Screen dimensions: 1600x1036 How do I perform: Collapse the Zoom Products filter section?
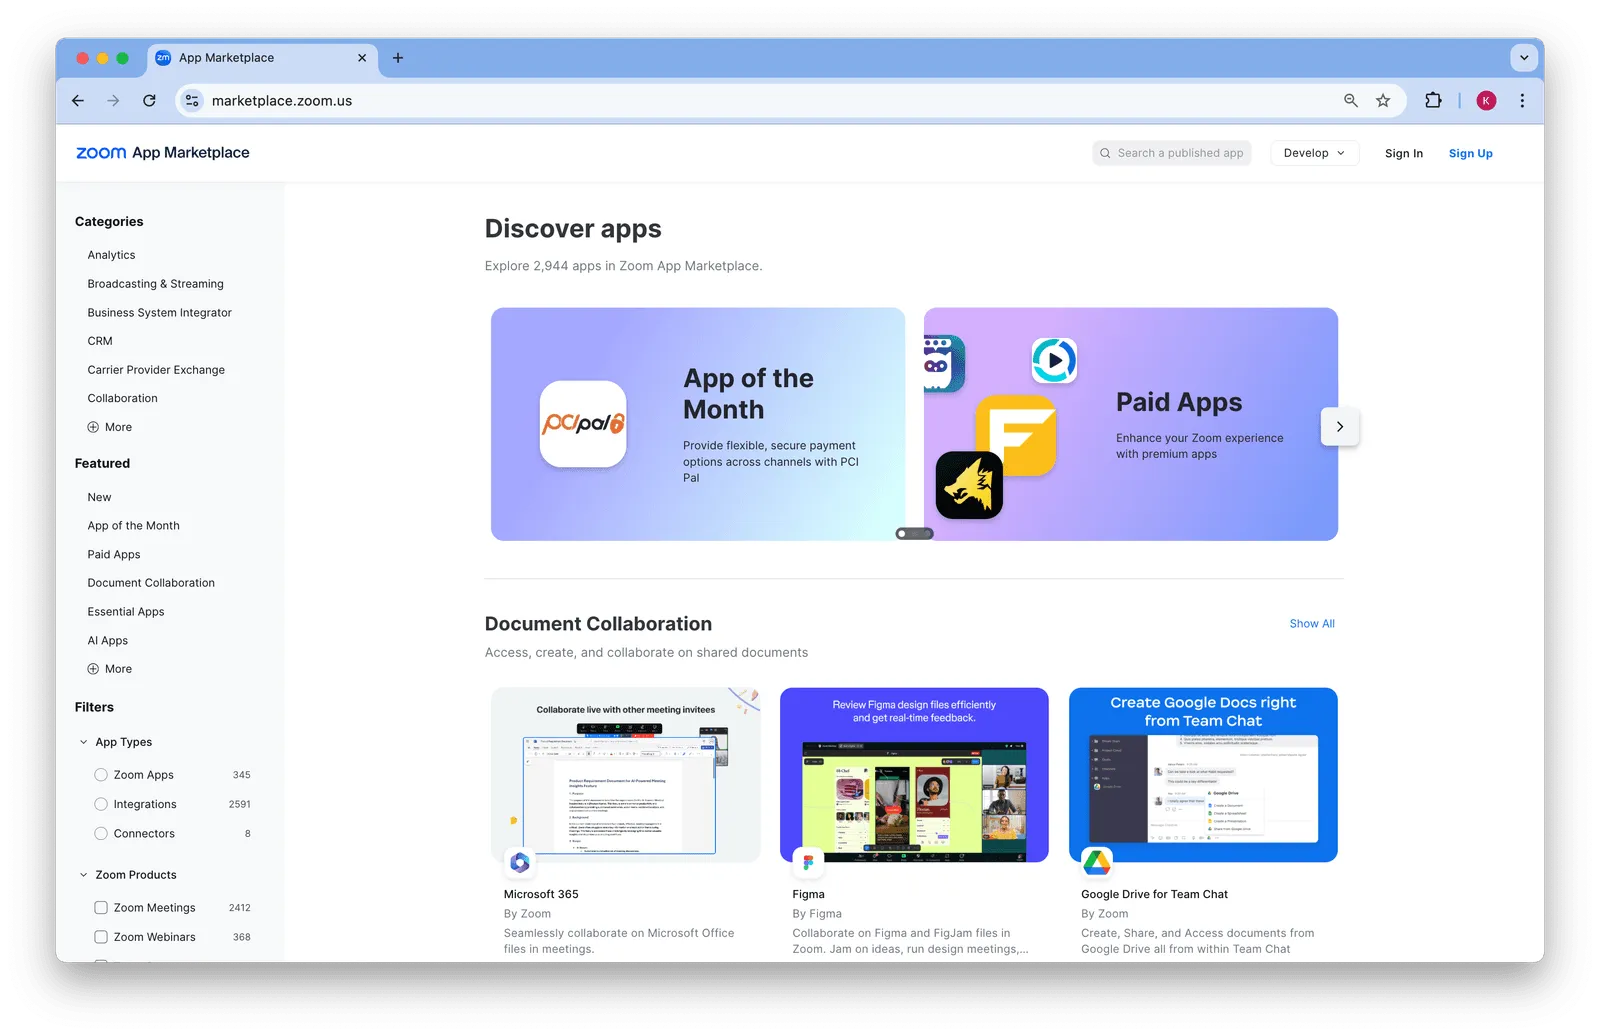click(84, 875)
